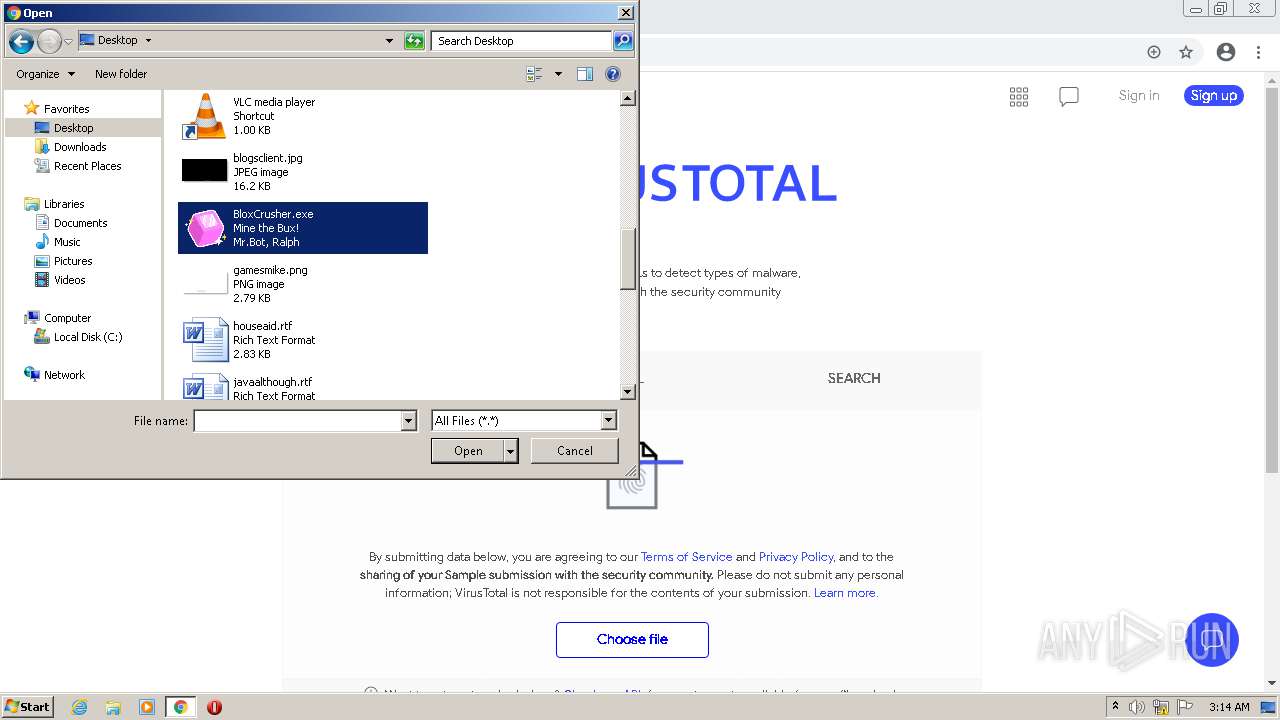Open the Chrome profile avatar icon
Image resolution: width=1280 pixels, height=720 pixels.
pos(1226,52)
